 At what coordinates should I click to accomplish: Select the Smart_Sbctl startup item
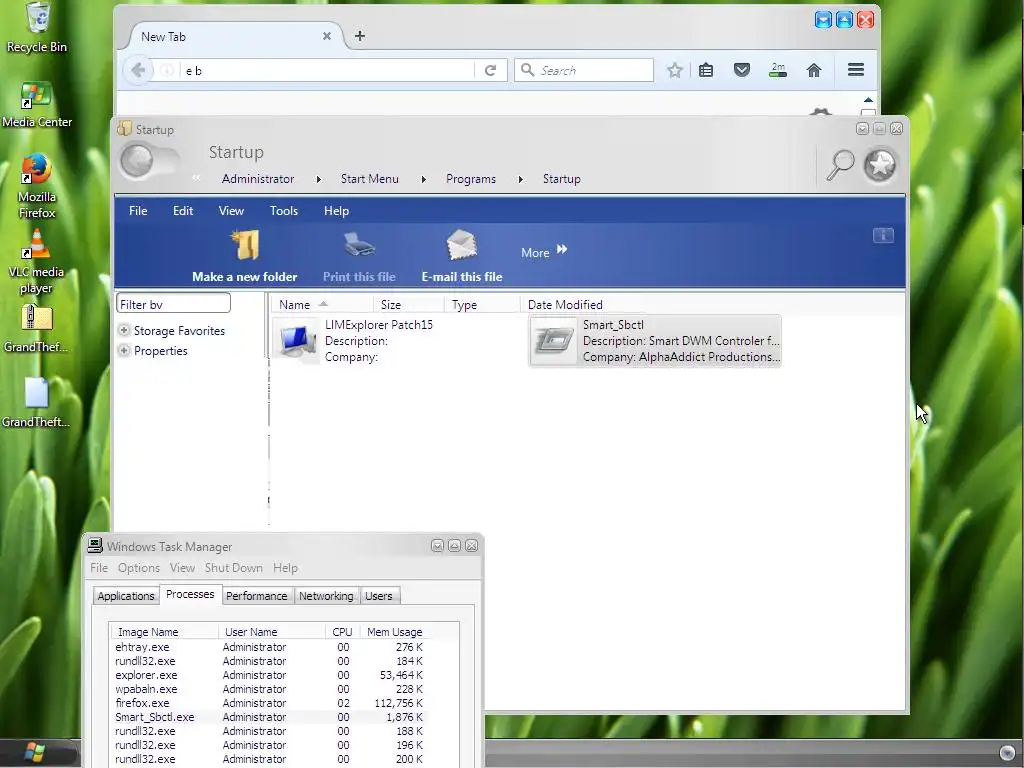[655, 341]
